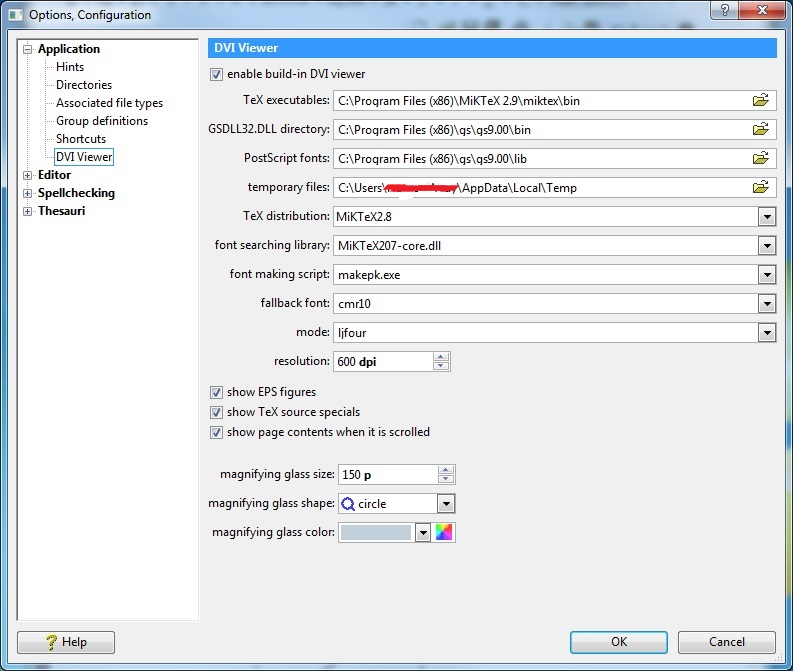Image resolution: width=793 pixels, height=671 pixels.
Task: Click the Help button
Action: 66,642
